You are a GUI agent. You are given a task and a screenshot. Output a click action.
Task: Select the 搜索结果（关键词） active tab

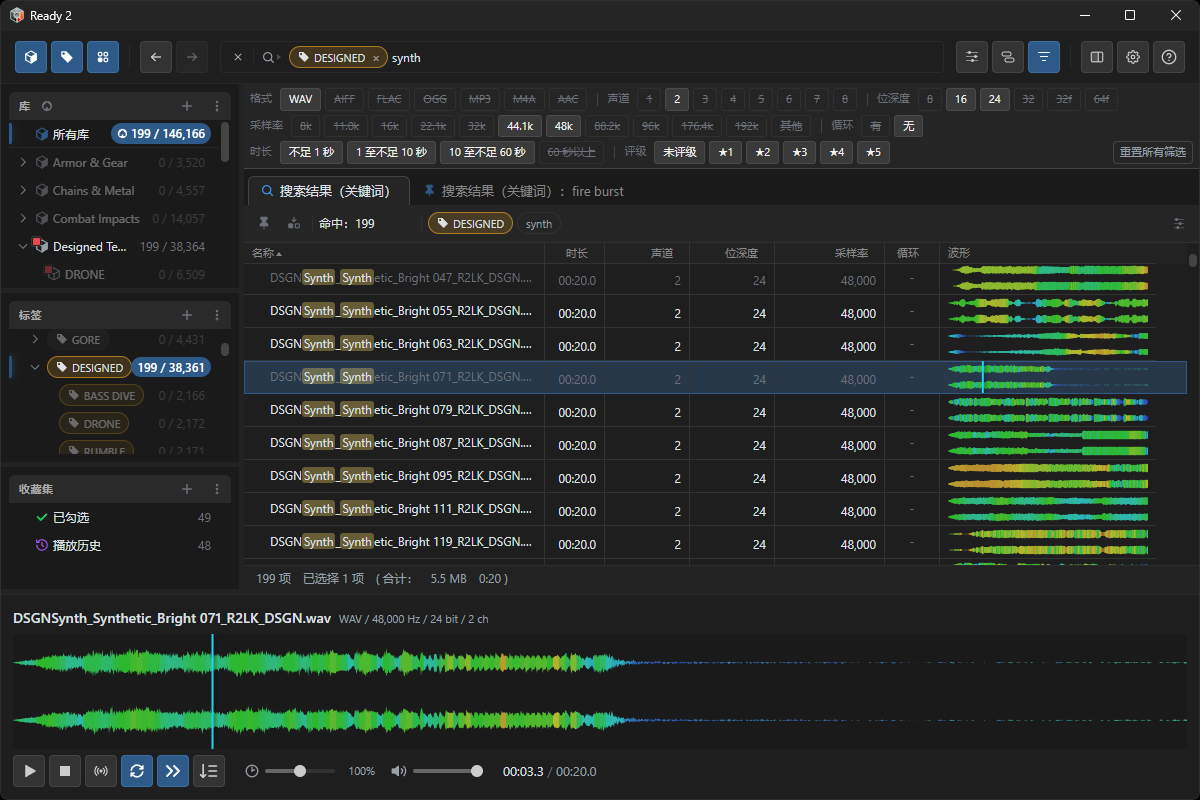330,190
